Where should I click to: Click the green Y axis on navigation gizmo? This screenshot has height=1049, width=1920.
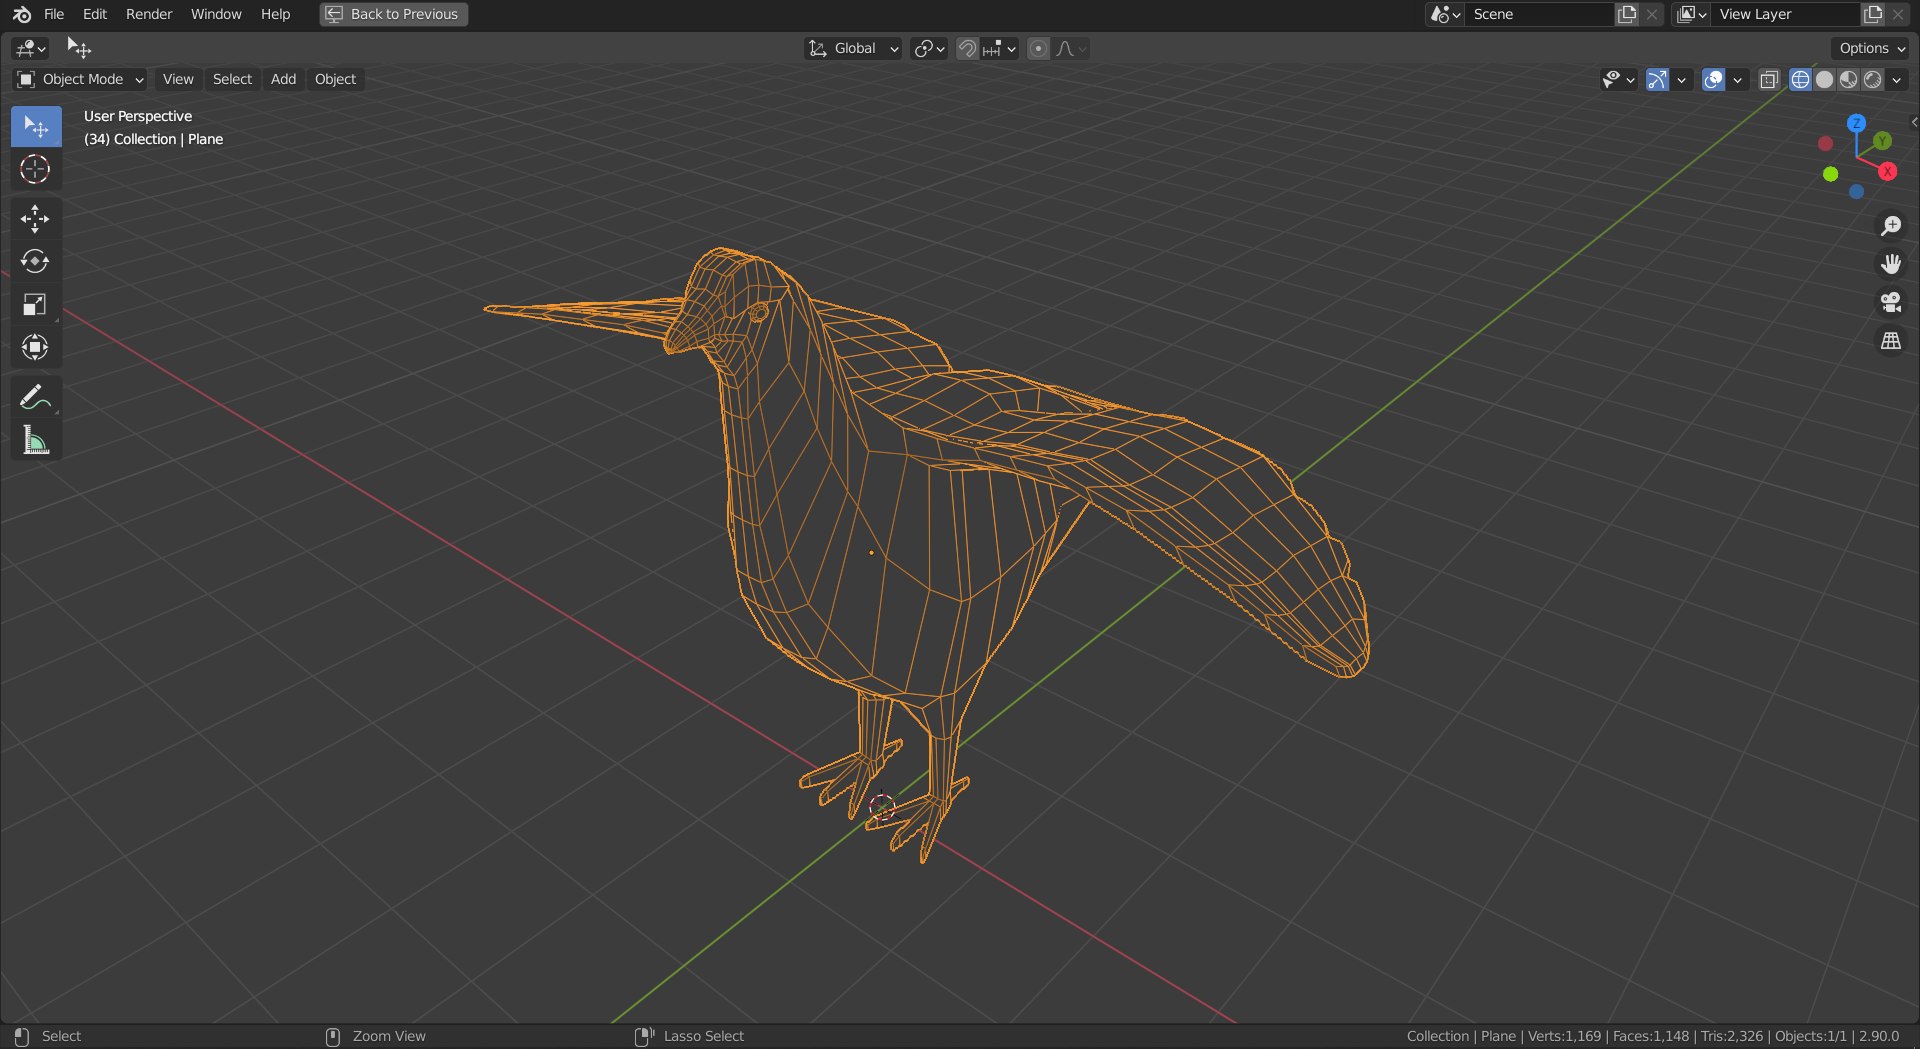tap(1882, 141)
